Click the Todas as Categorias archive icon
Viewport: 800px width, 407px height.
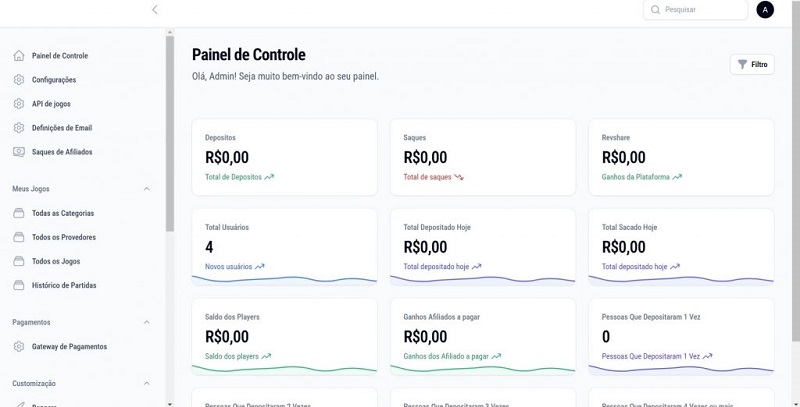click(x=19, y=213)
